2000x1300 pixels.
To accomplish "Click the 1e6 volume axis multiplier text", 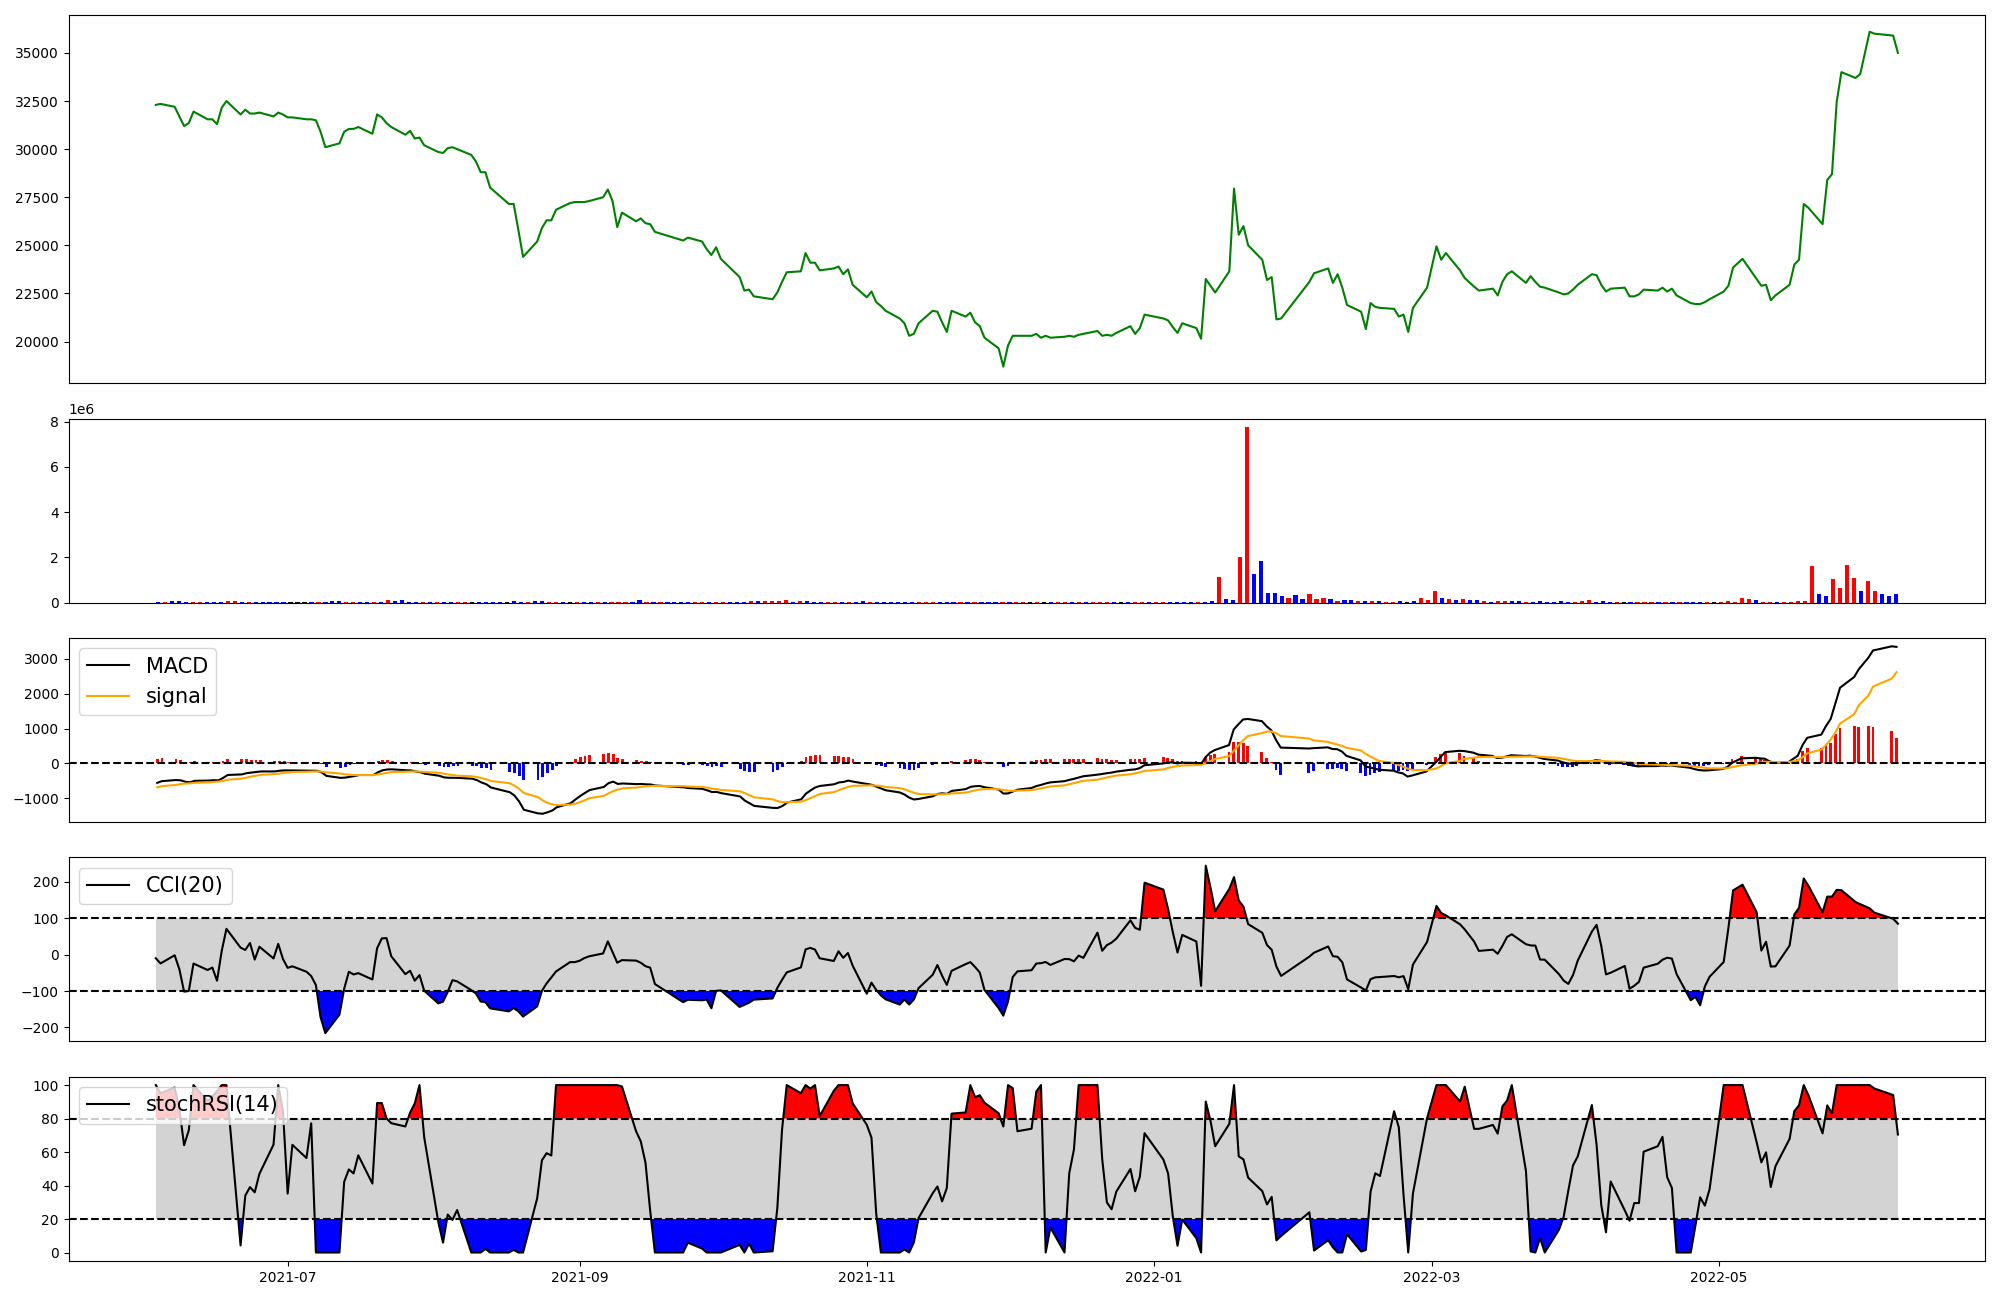I will pos(81,409).
